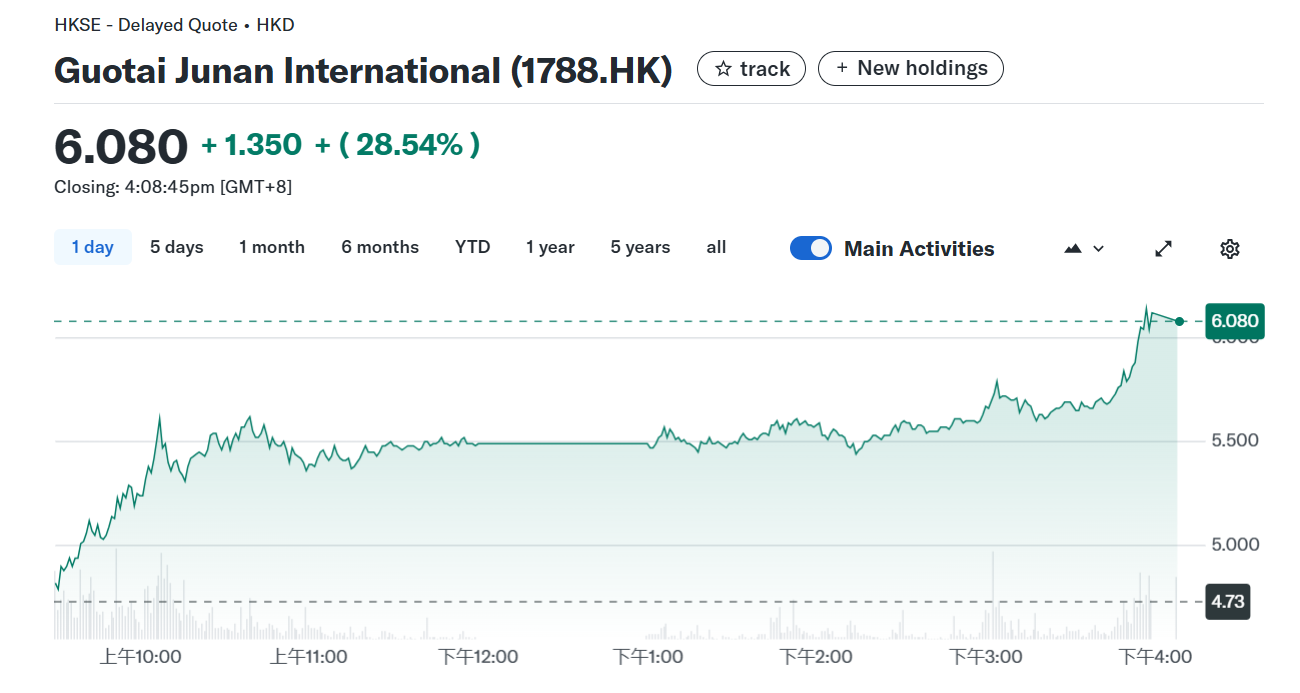This screenshot has width=1300, height=693.
Task: Click the latest price point marker dot
Action: point(1180,321)
